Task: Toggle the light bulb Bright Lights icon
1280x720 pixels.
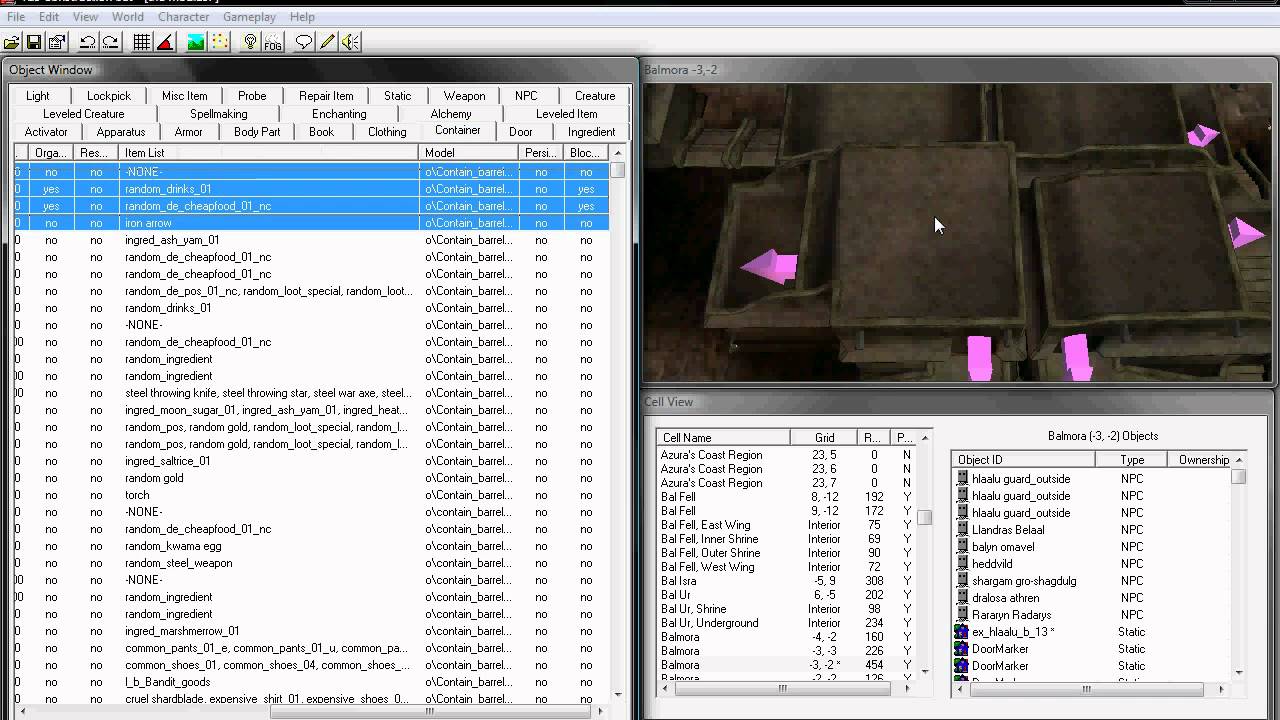Action: tap(250, 42)
